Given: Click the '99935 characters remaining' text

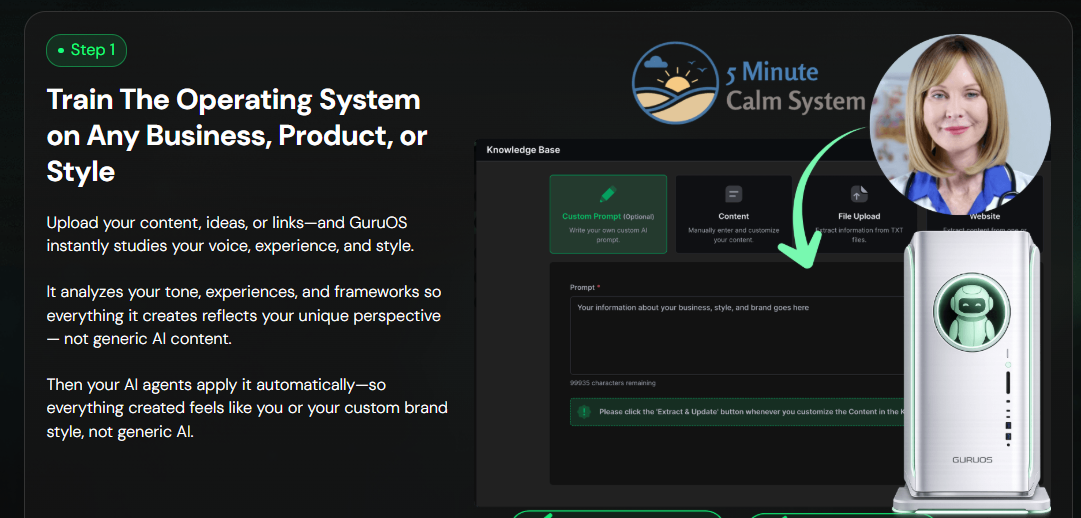Looking at the screenshot, I should click(612, 383).
